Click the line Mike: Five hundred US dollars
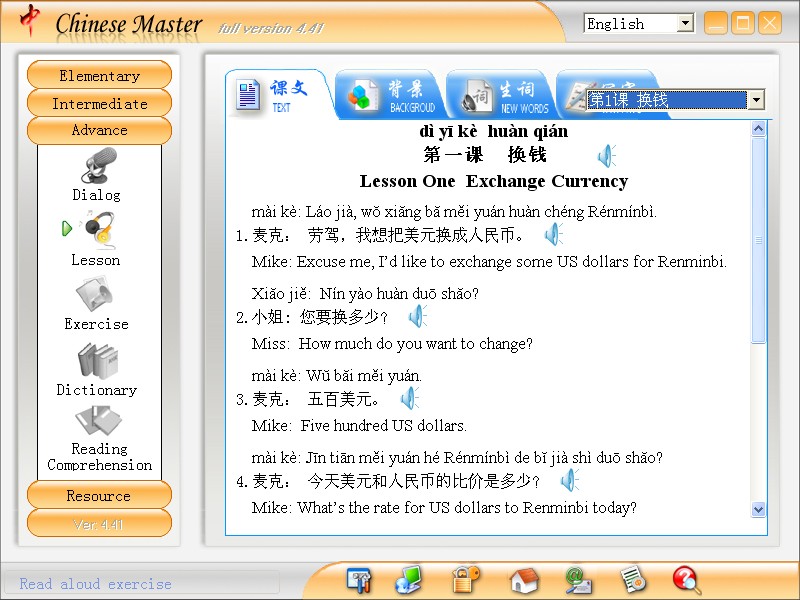Image resolution: width=800 pixels, height=600 pixels. pyautogui.click(x=359, y=425)
